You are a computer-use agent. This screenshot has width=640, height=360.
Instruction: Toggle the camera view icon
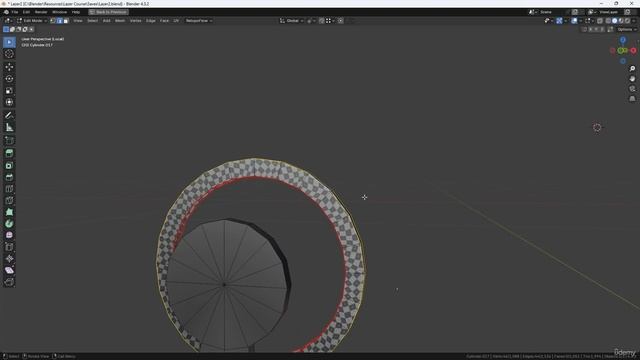(x=632, y=89)
